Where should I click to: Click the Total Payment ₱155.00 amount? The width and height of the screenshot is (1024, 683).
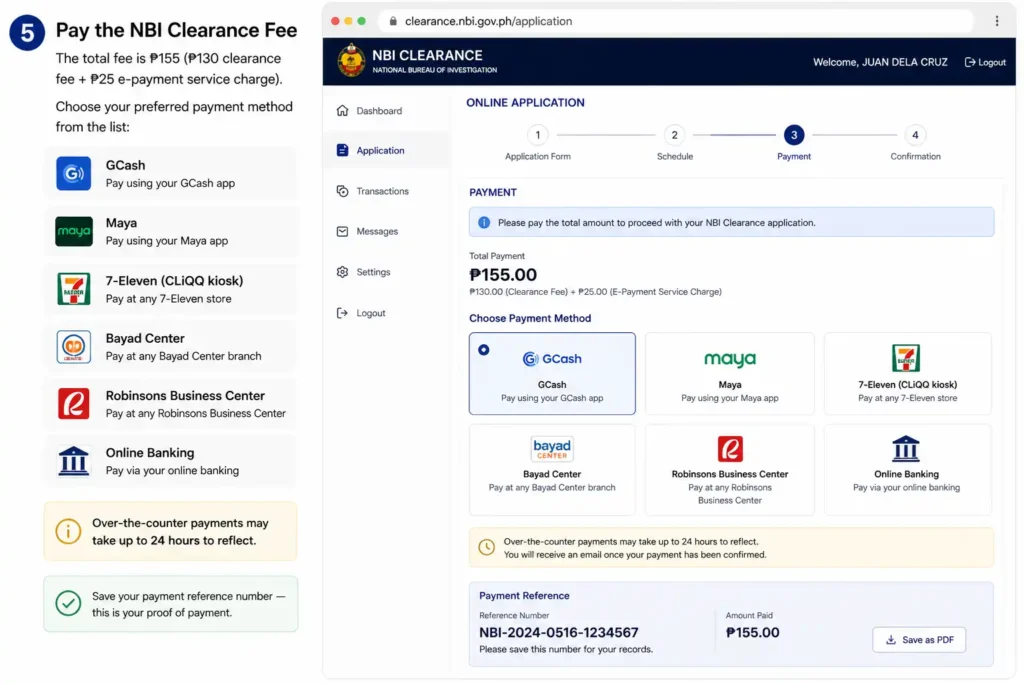[503, 275]
